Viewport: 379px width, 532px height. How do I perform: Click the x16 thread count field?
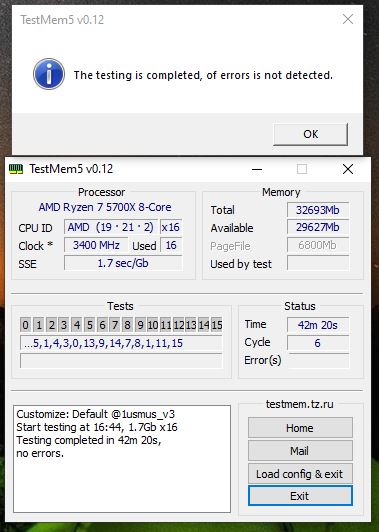[x=171, y=227]
